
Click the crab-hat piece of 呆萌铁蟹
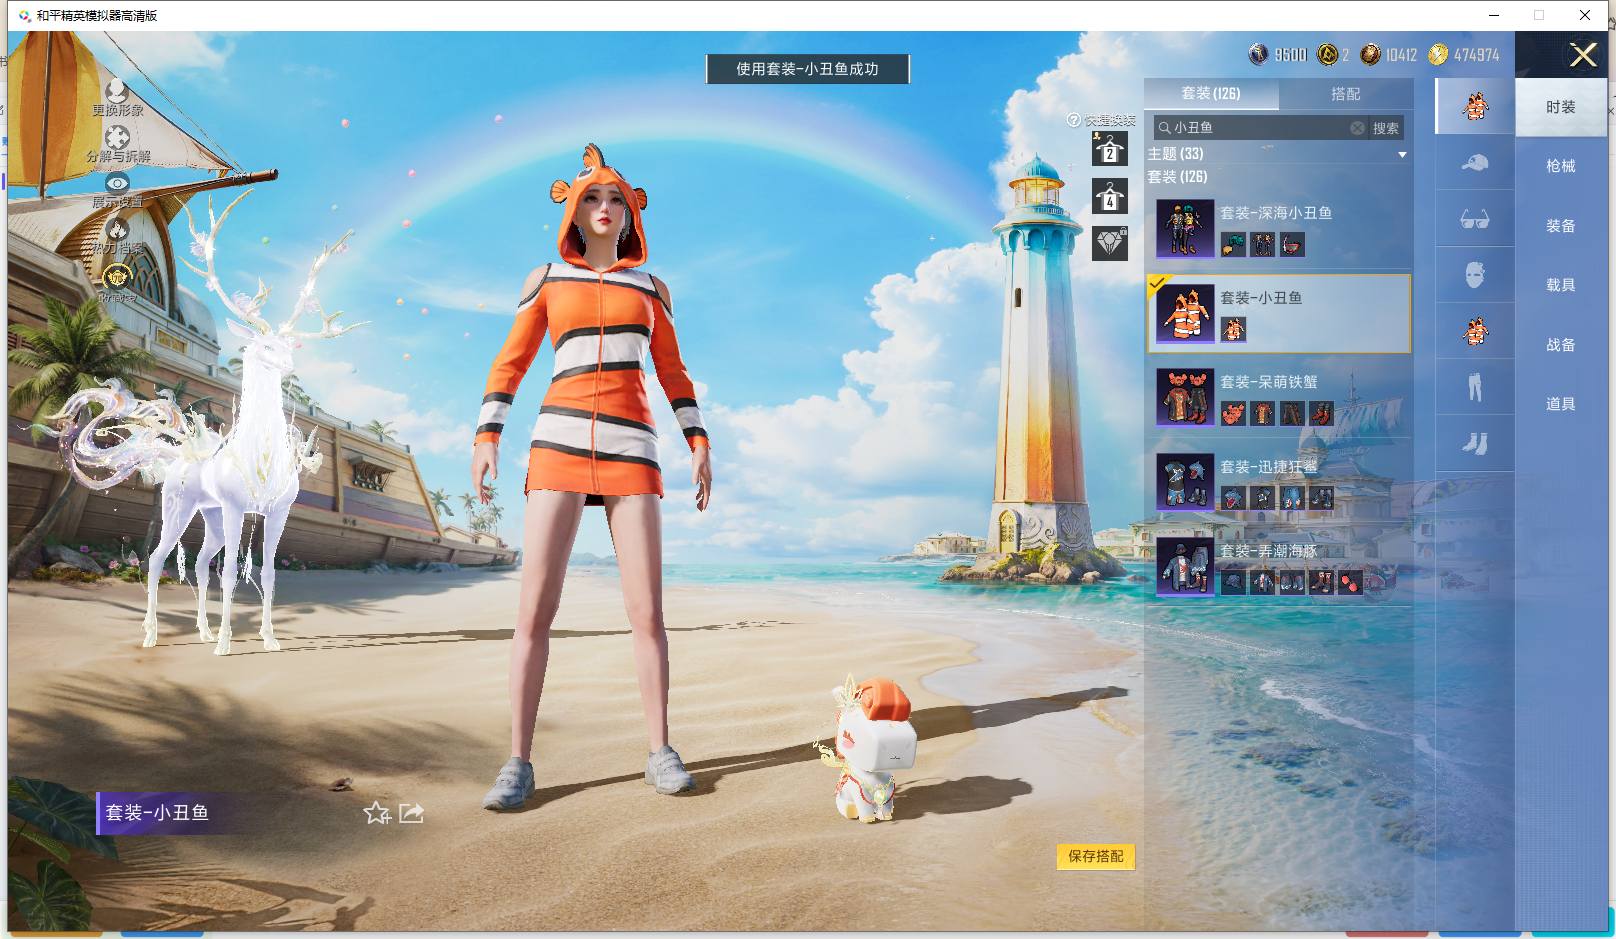pyautogui.click(x=1233, y=413)
